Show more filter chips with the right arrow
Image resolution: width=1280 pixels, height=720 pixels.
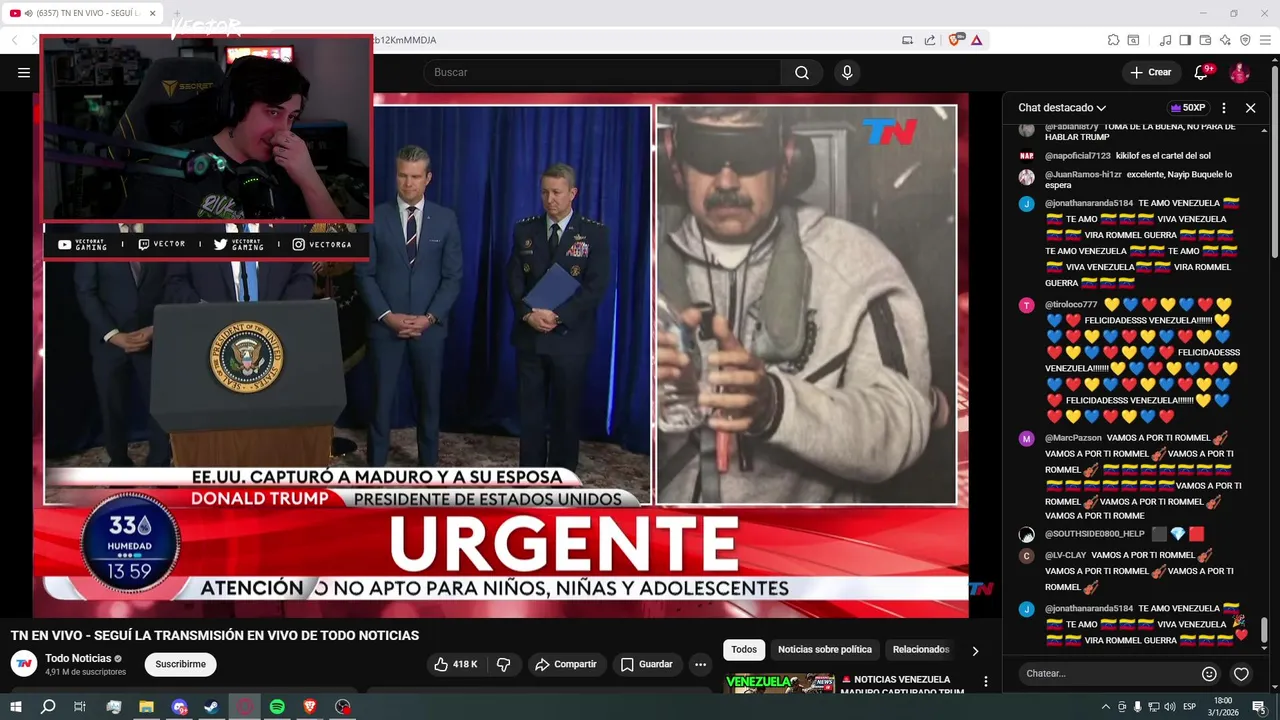975,650
